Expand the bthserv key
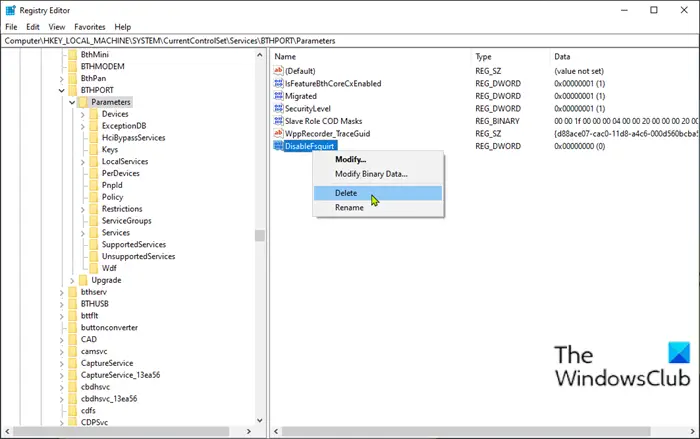700x439 pixels. tap(62, 292)
